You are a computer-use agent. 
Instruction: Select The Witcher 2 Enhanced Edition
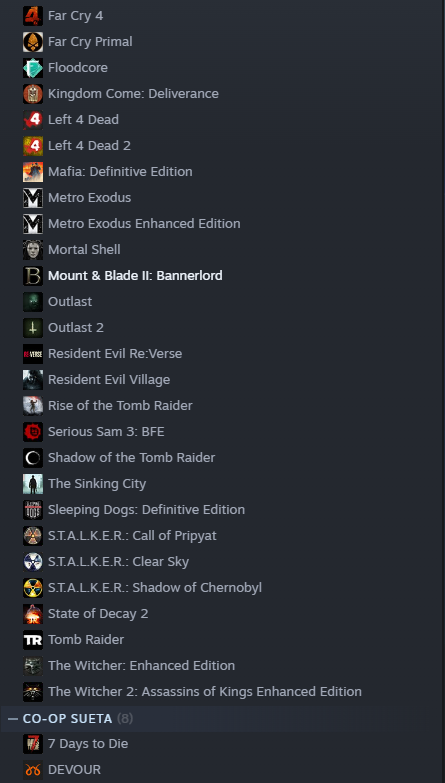pyautogui.click(x=205, y=691)
